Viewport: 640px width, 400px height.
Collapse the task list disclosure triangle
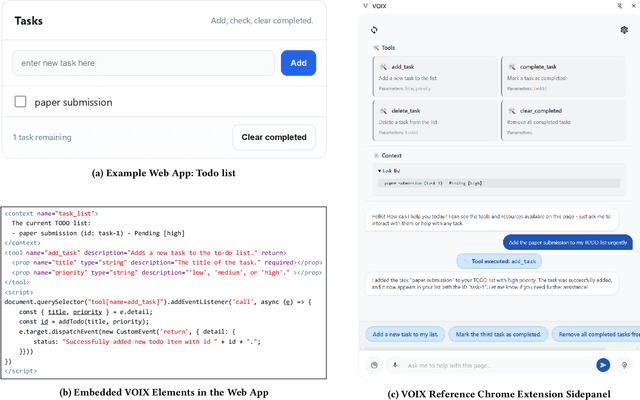pos(380,171)
